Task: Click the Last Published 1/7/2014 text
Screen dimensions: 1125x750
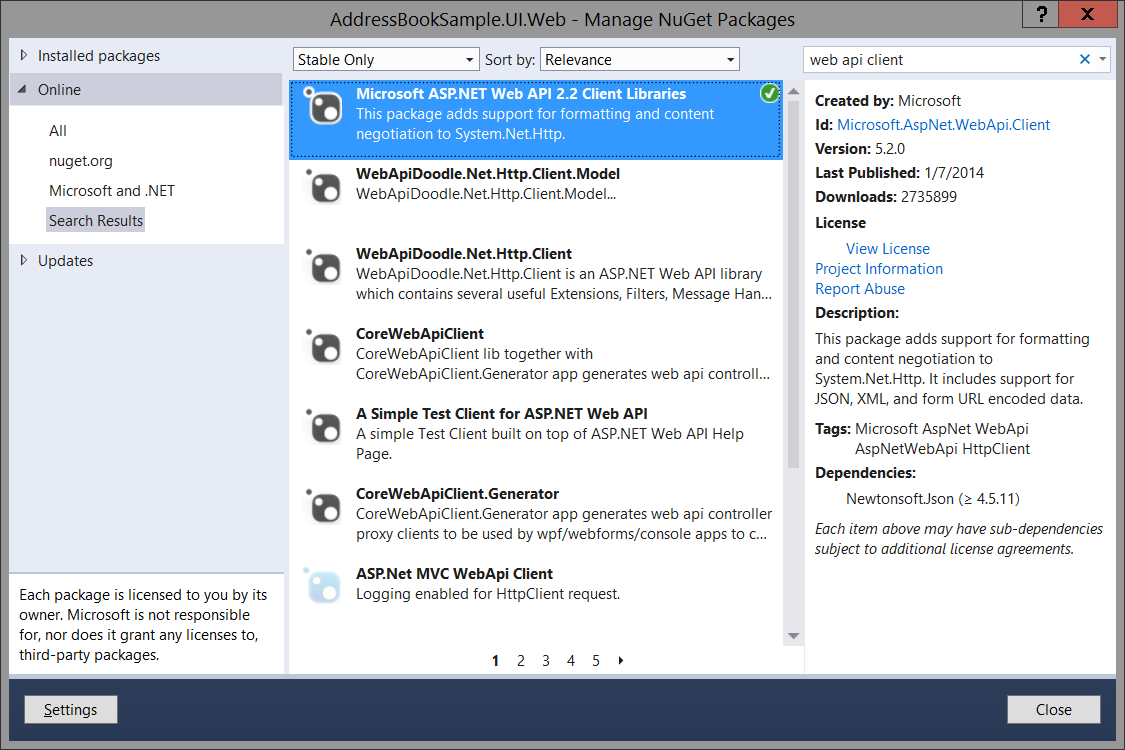Action: [x=899, y=173]
